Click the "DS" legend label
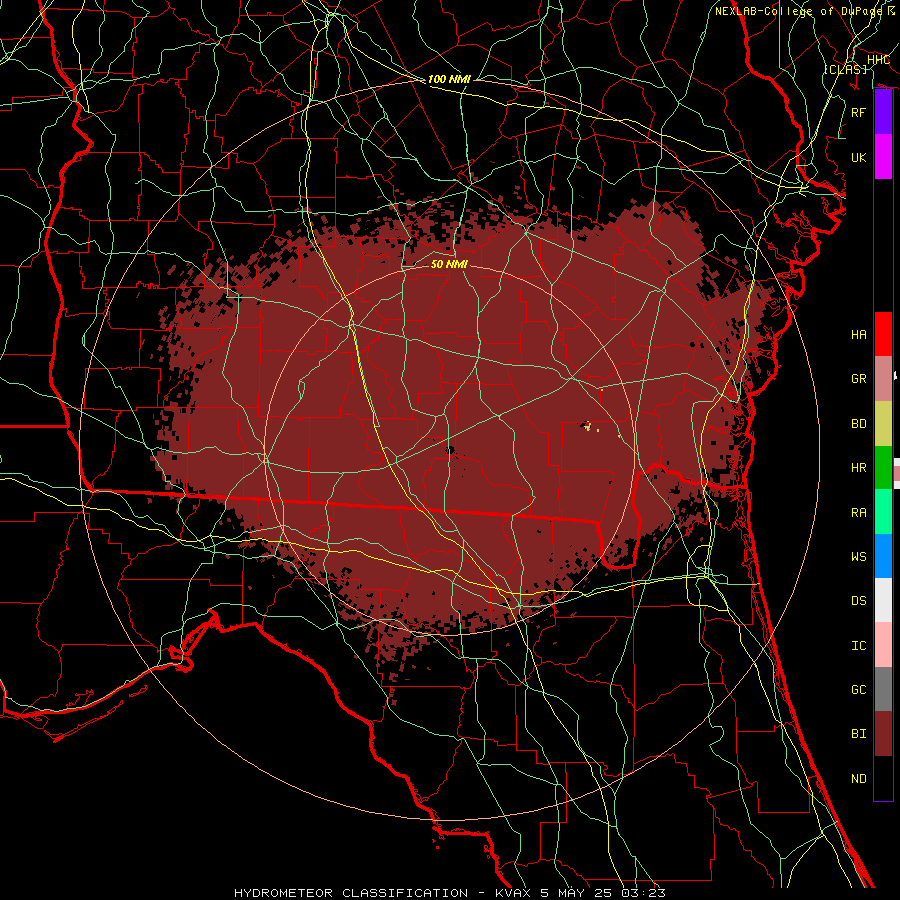 (858, 601)
